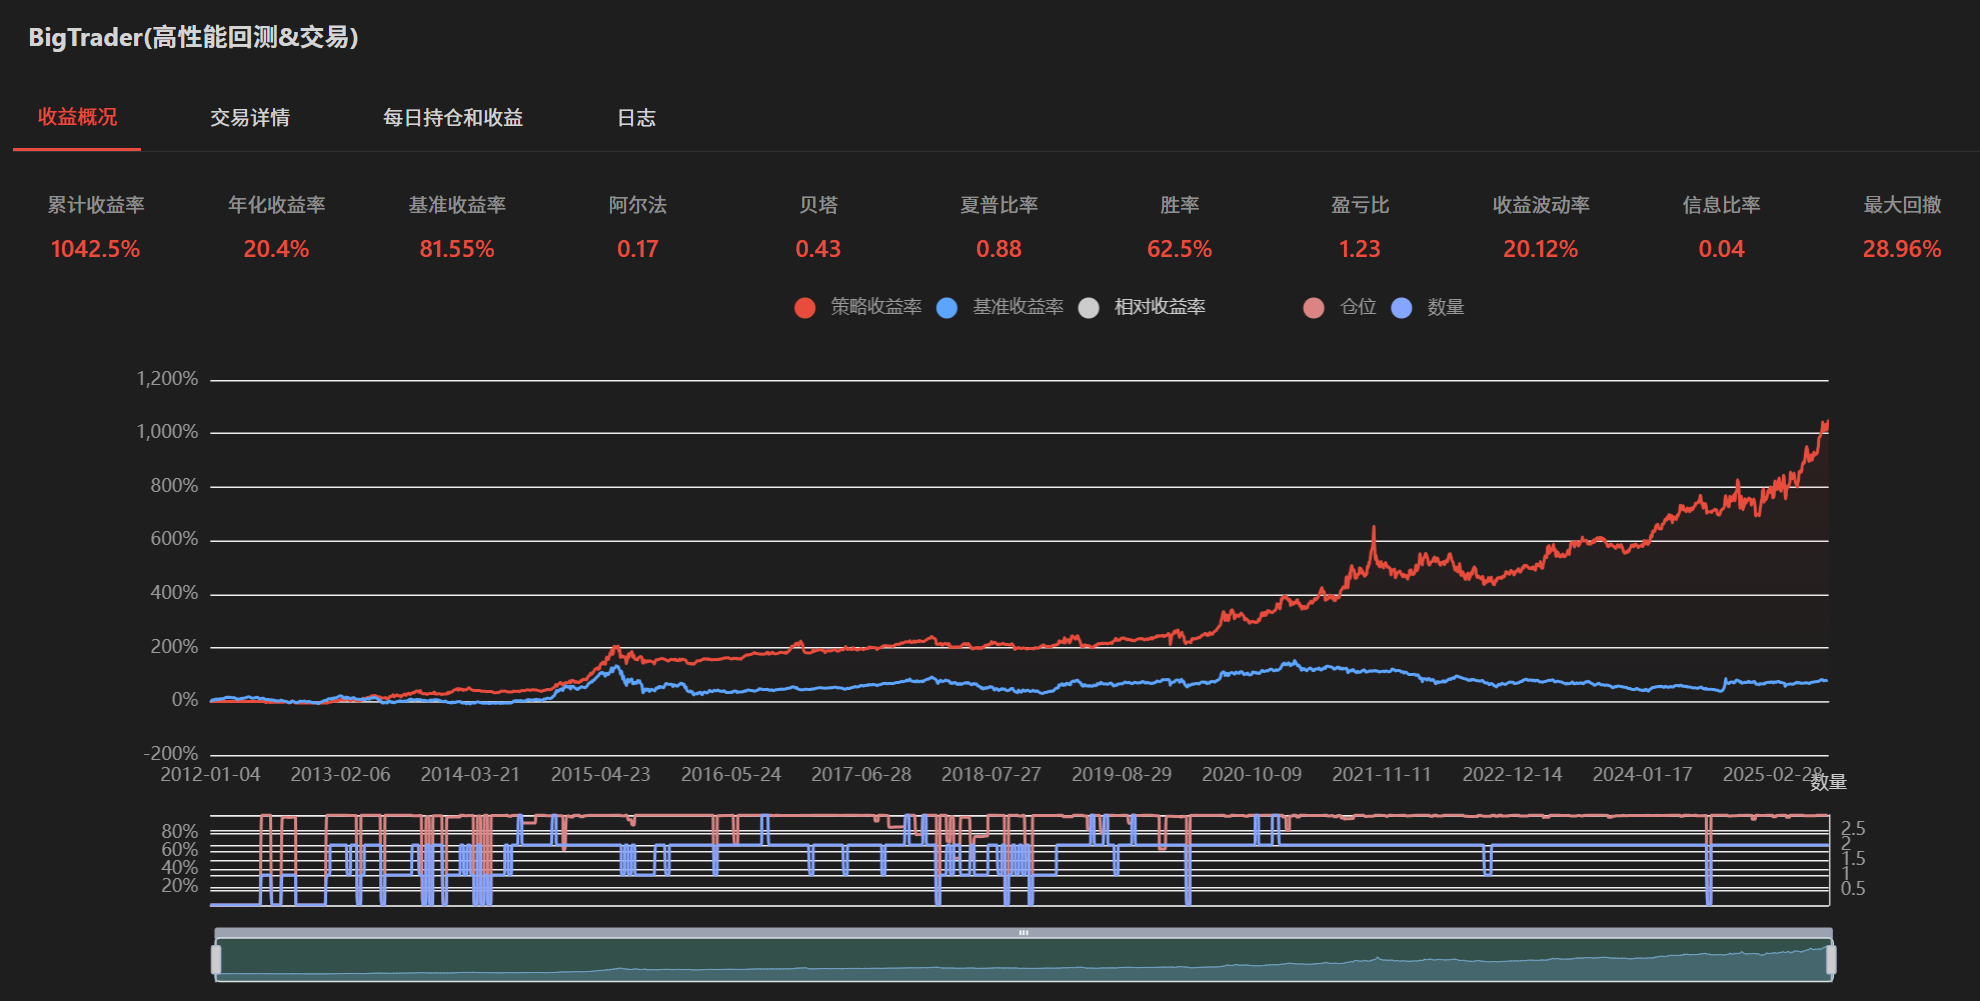Open the 每日持仓和收益 tab

453,118
